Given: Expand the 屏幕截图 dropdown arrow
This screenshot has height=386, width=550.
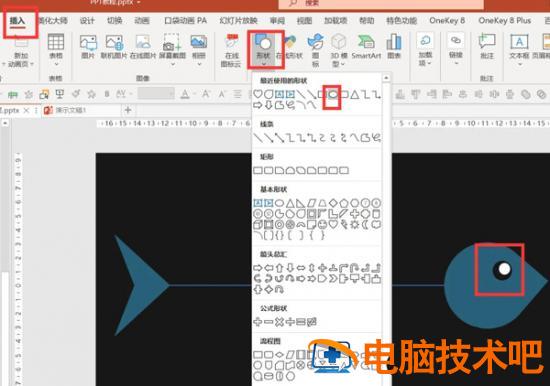Looking at the screenshot, I should [x=172, y=64].
